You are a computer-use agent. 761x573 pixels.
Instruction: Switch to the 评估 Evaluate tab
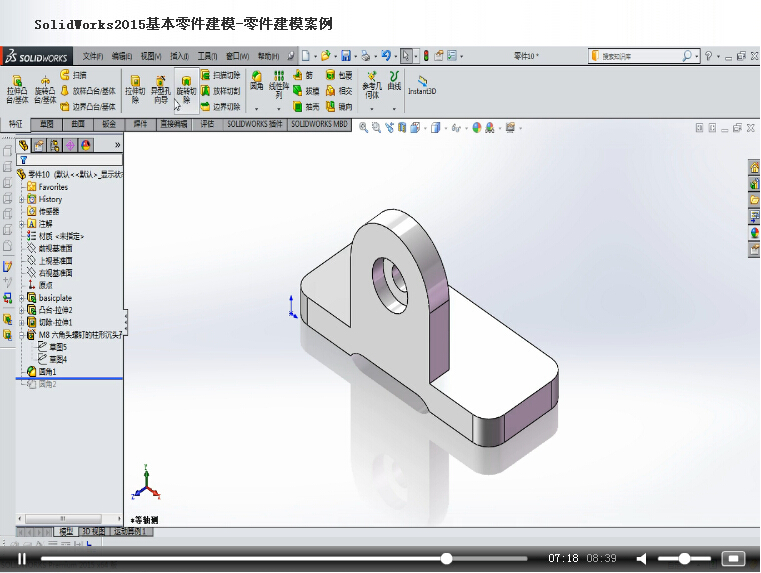tap(207, 125)
